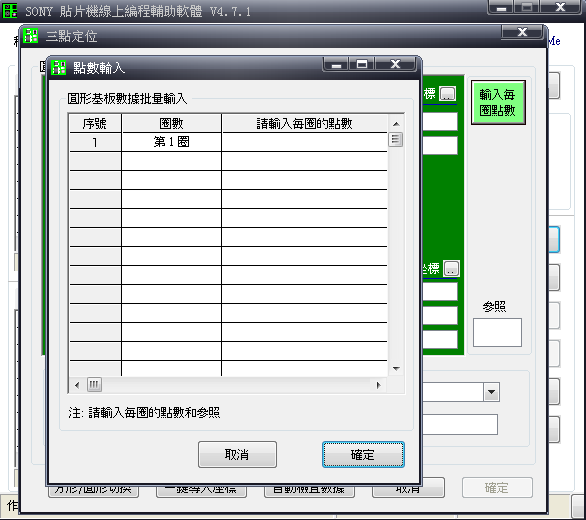Click the disabled 確定 button in 三點定位
Image resolution: width=586 pixels, height=520 pixels.
497,487
